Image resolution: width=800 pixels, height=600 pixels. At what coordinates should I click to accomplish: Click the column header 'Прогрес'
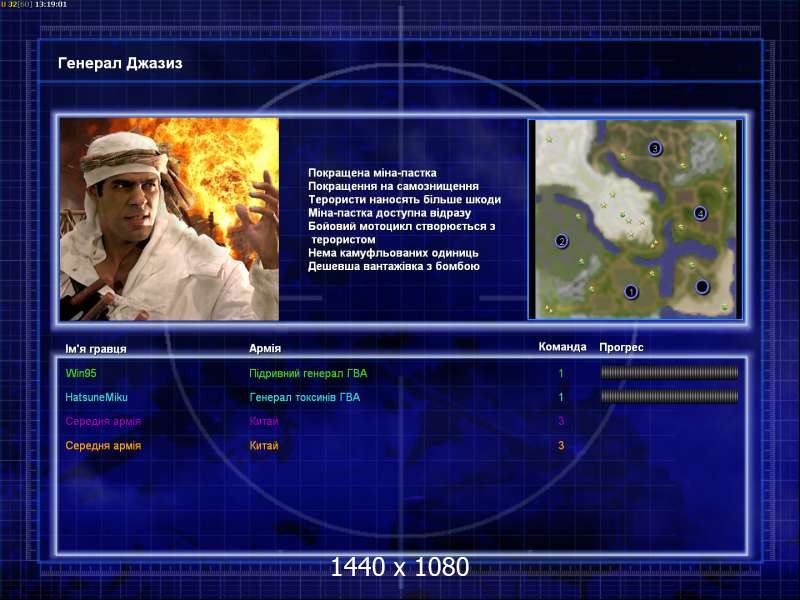coord(621,347)
